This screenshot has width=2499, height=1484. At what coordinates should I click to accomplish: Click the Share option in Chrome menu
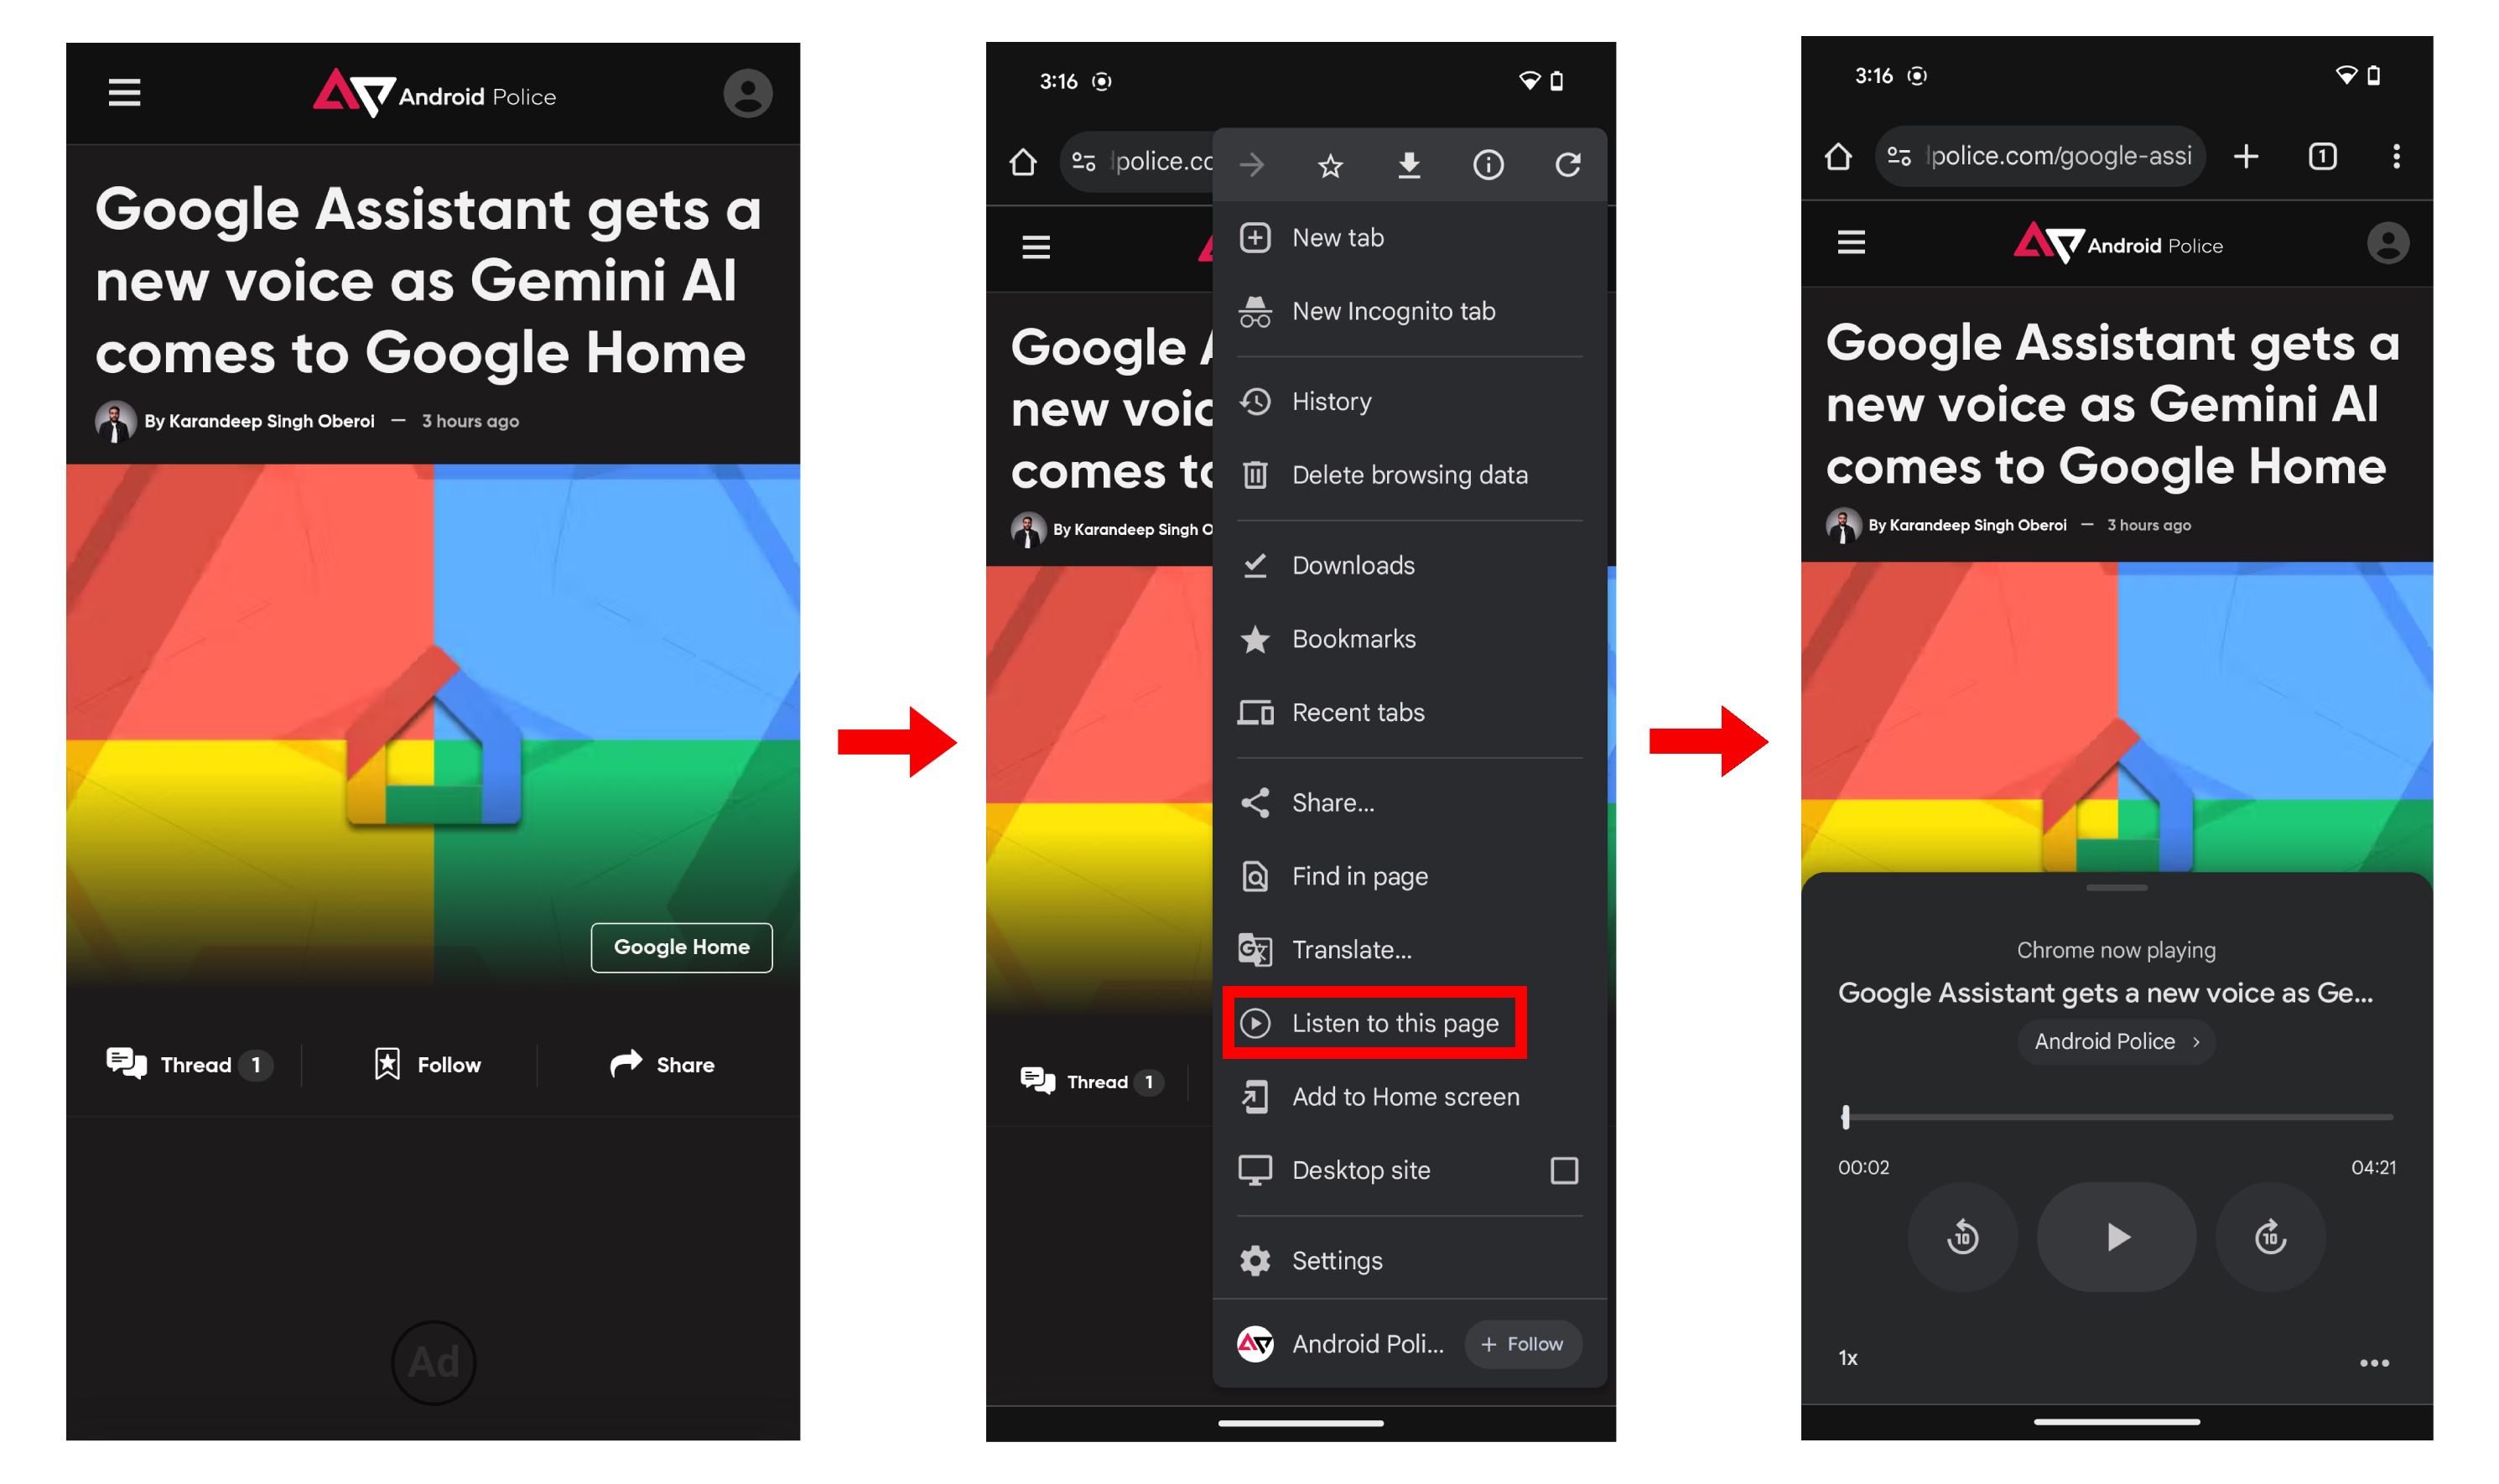click(x=1335, y=804)
